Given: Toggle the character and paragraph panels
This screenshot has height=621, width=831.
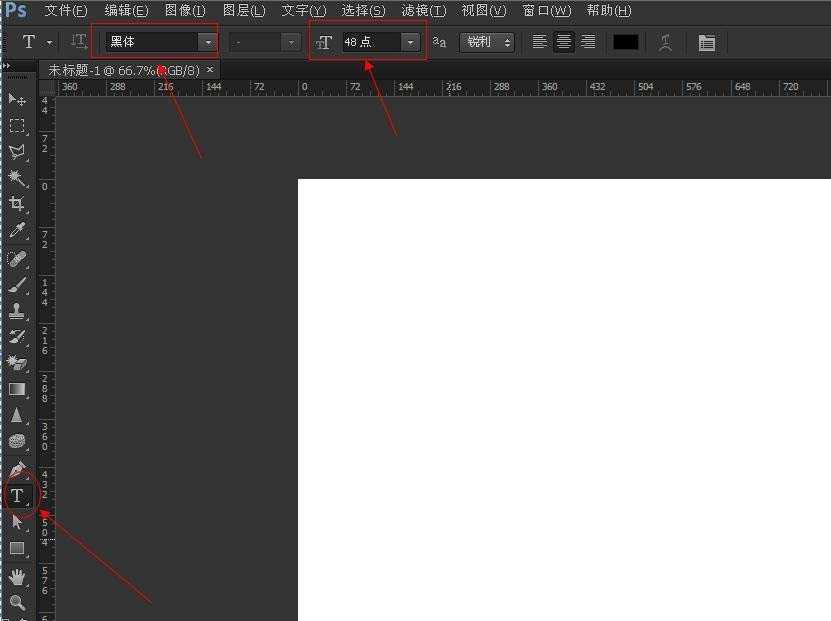Looking at the screenshot, I should click(706, 42).
